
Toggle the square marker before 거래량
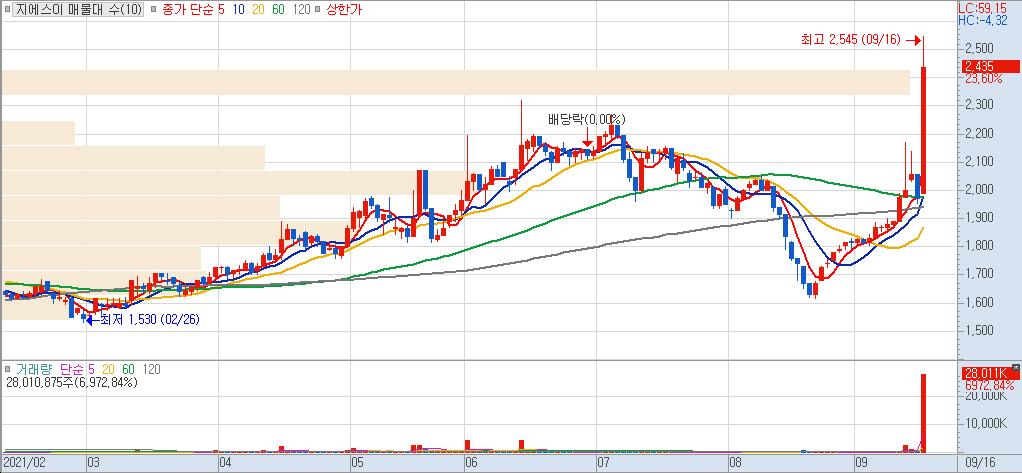click(7, 369)
